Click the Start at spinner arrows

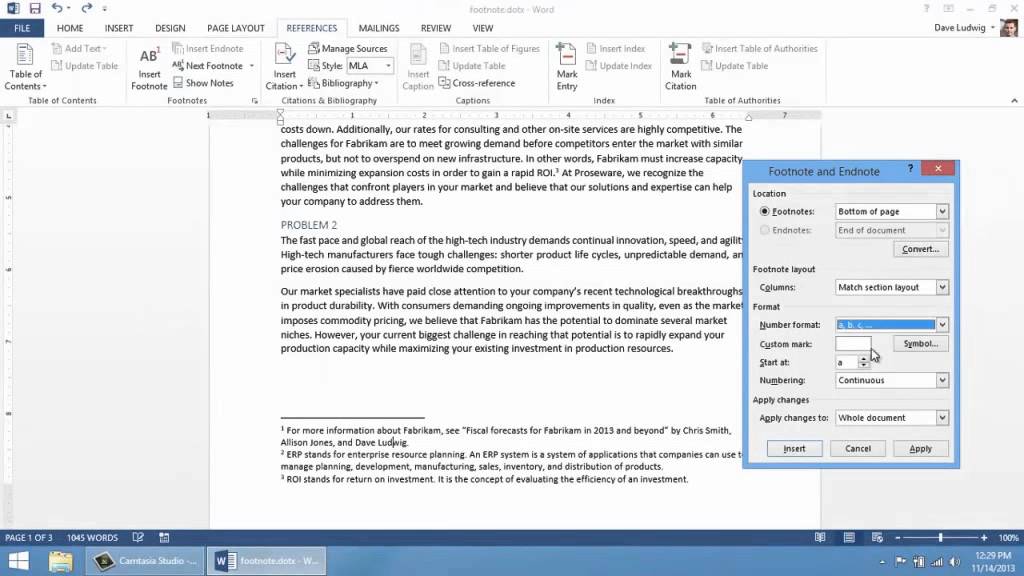coord(863,362)
